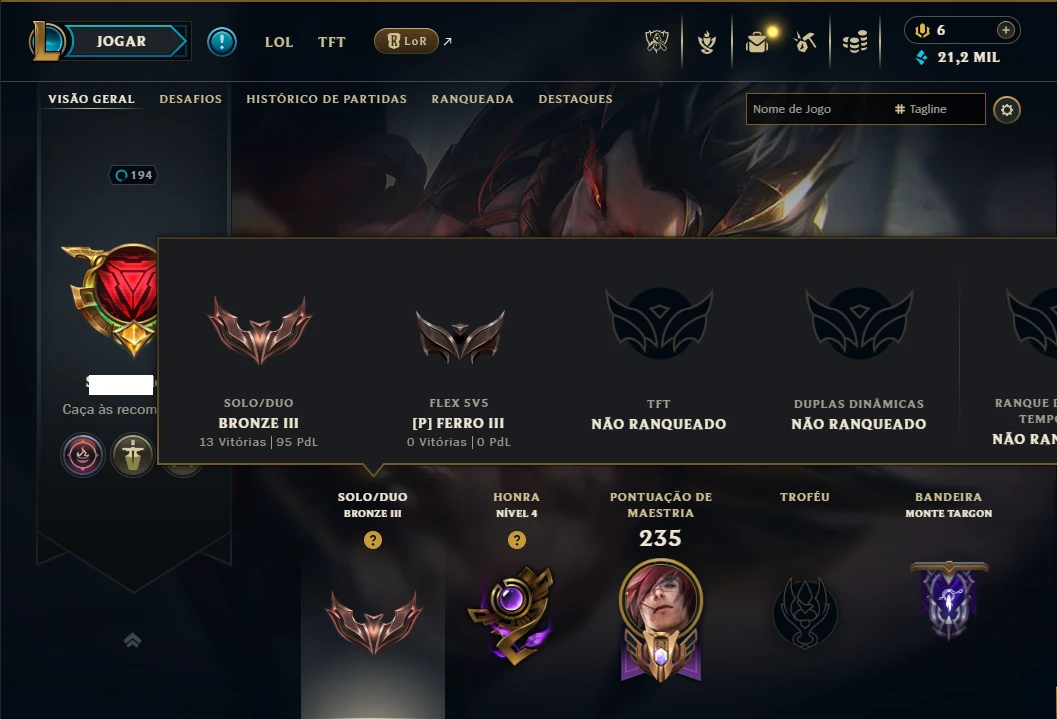This screenshot has width=1057, height=719.
Task: Click the plus icon to buy RP
Action: pyautogui.click(x=1005, y=30)
